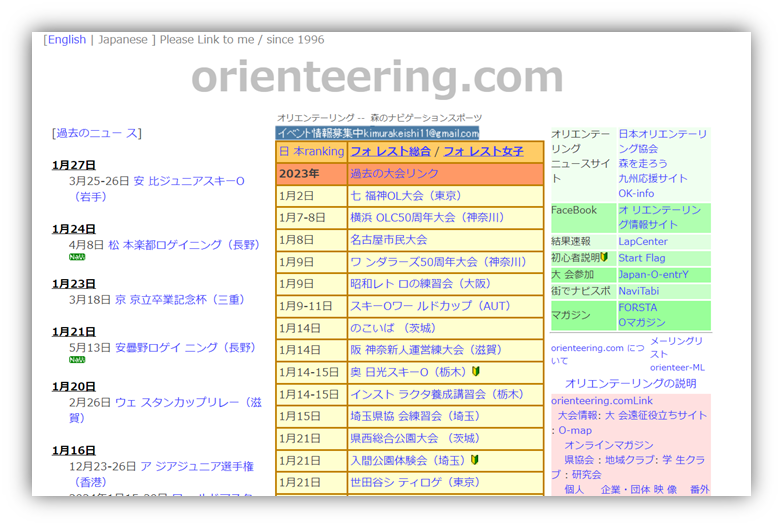Click the beginner mark icon beside 奥日光スキーO
The image size is (783, 528).
pos(476,371)
